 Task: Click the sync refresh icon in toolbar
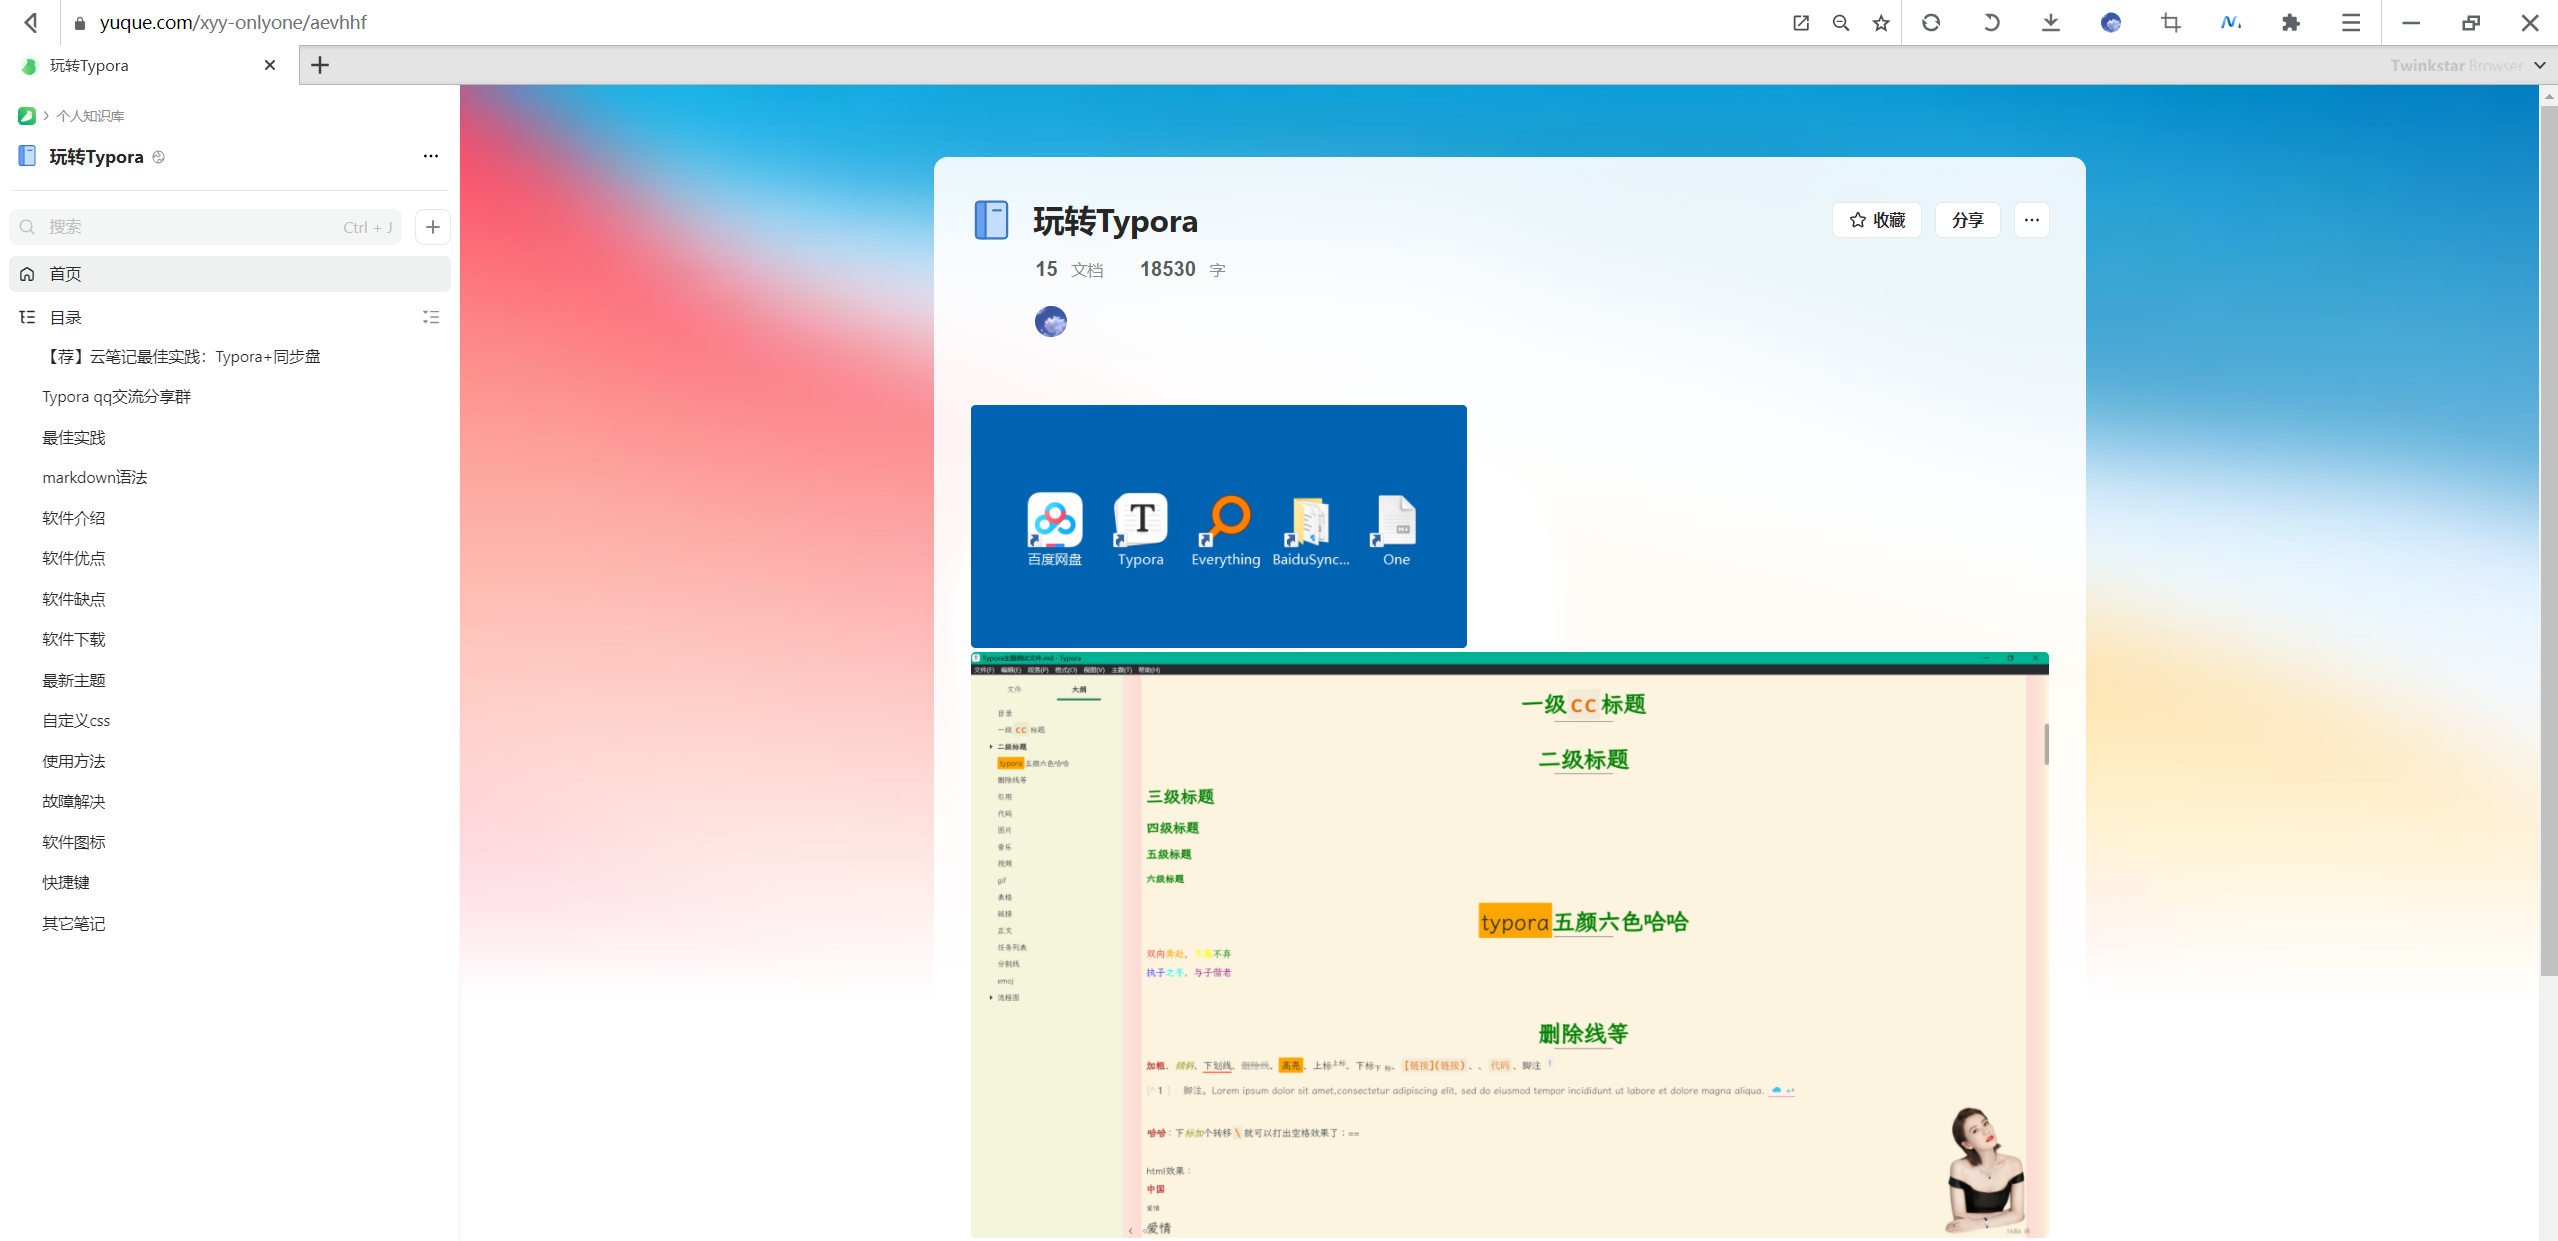coord(1931,22)
